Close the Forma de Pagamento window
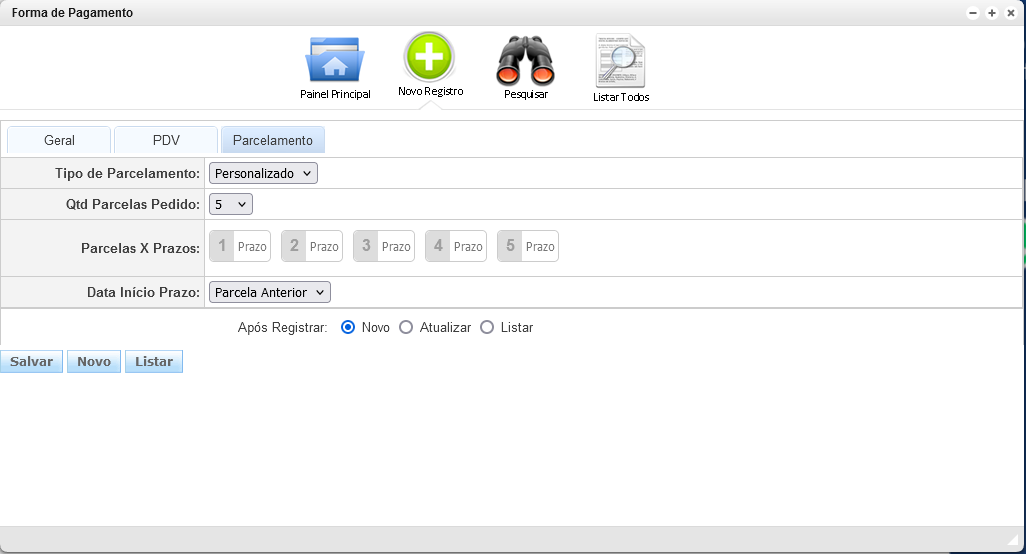The height and width of the screenshot is (554, 1026). click(1010, 13)
